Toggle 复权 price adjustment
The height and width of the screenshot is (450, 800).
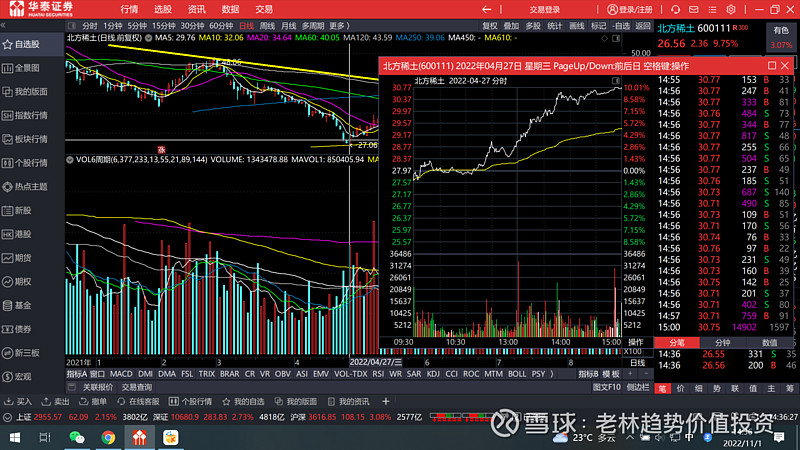(490, 25)
